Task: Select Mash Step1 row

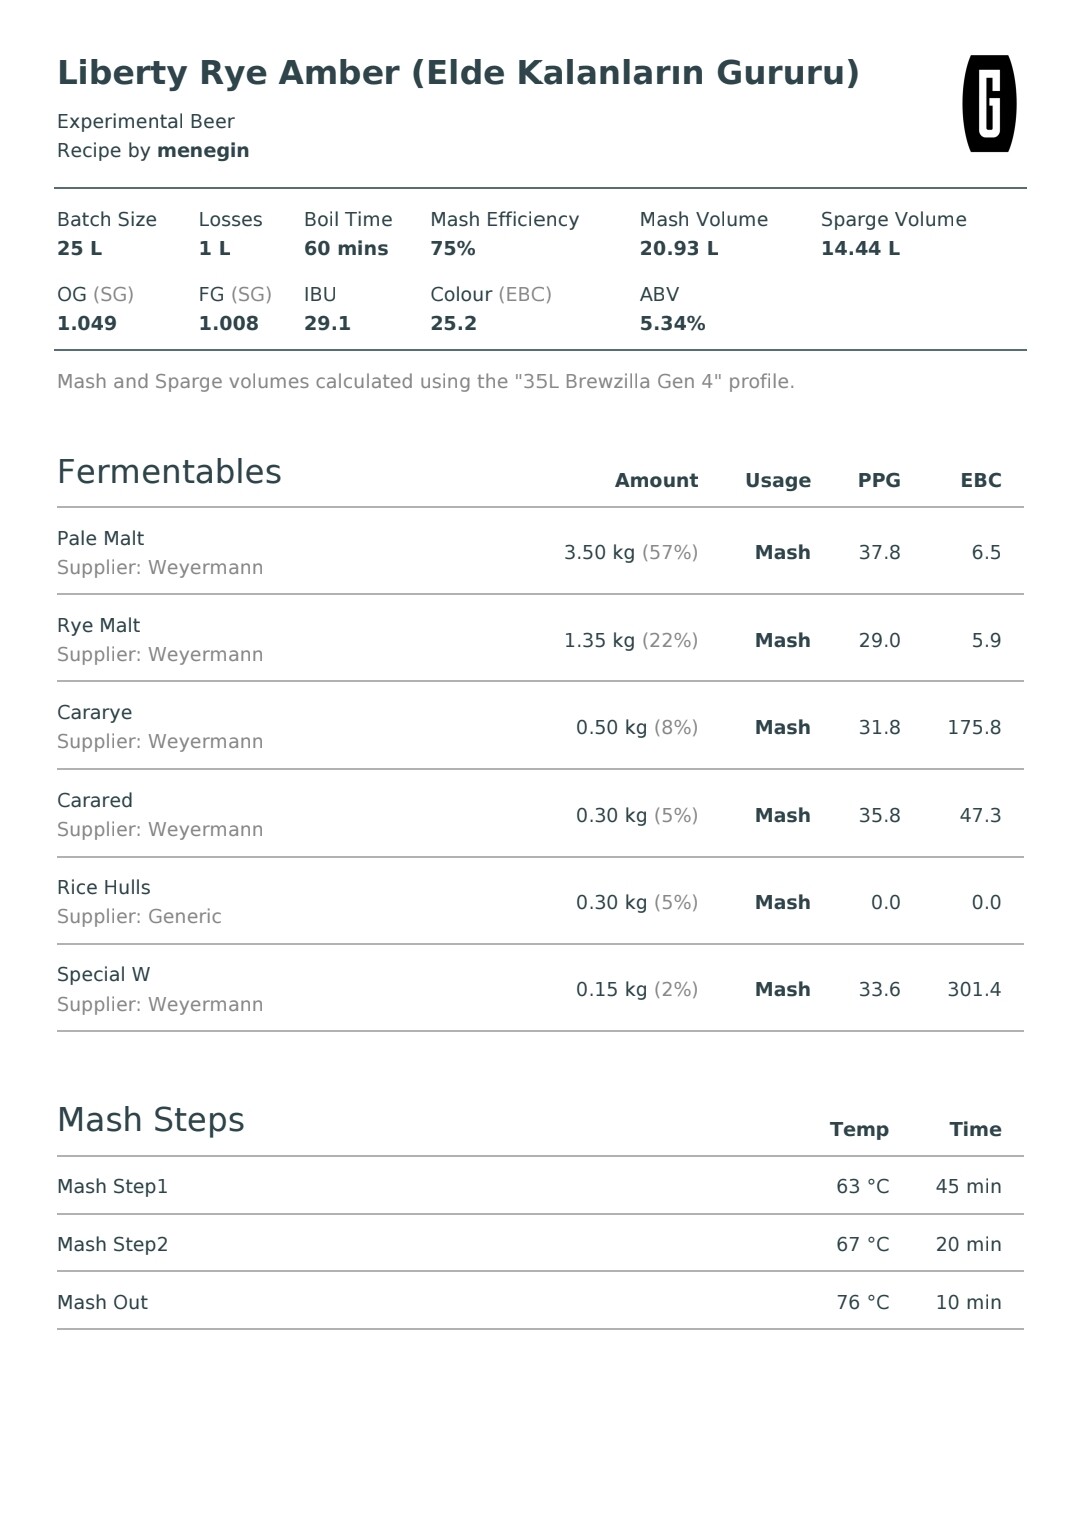Action: [x=540, y=1186]
